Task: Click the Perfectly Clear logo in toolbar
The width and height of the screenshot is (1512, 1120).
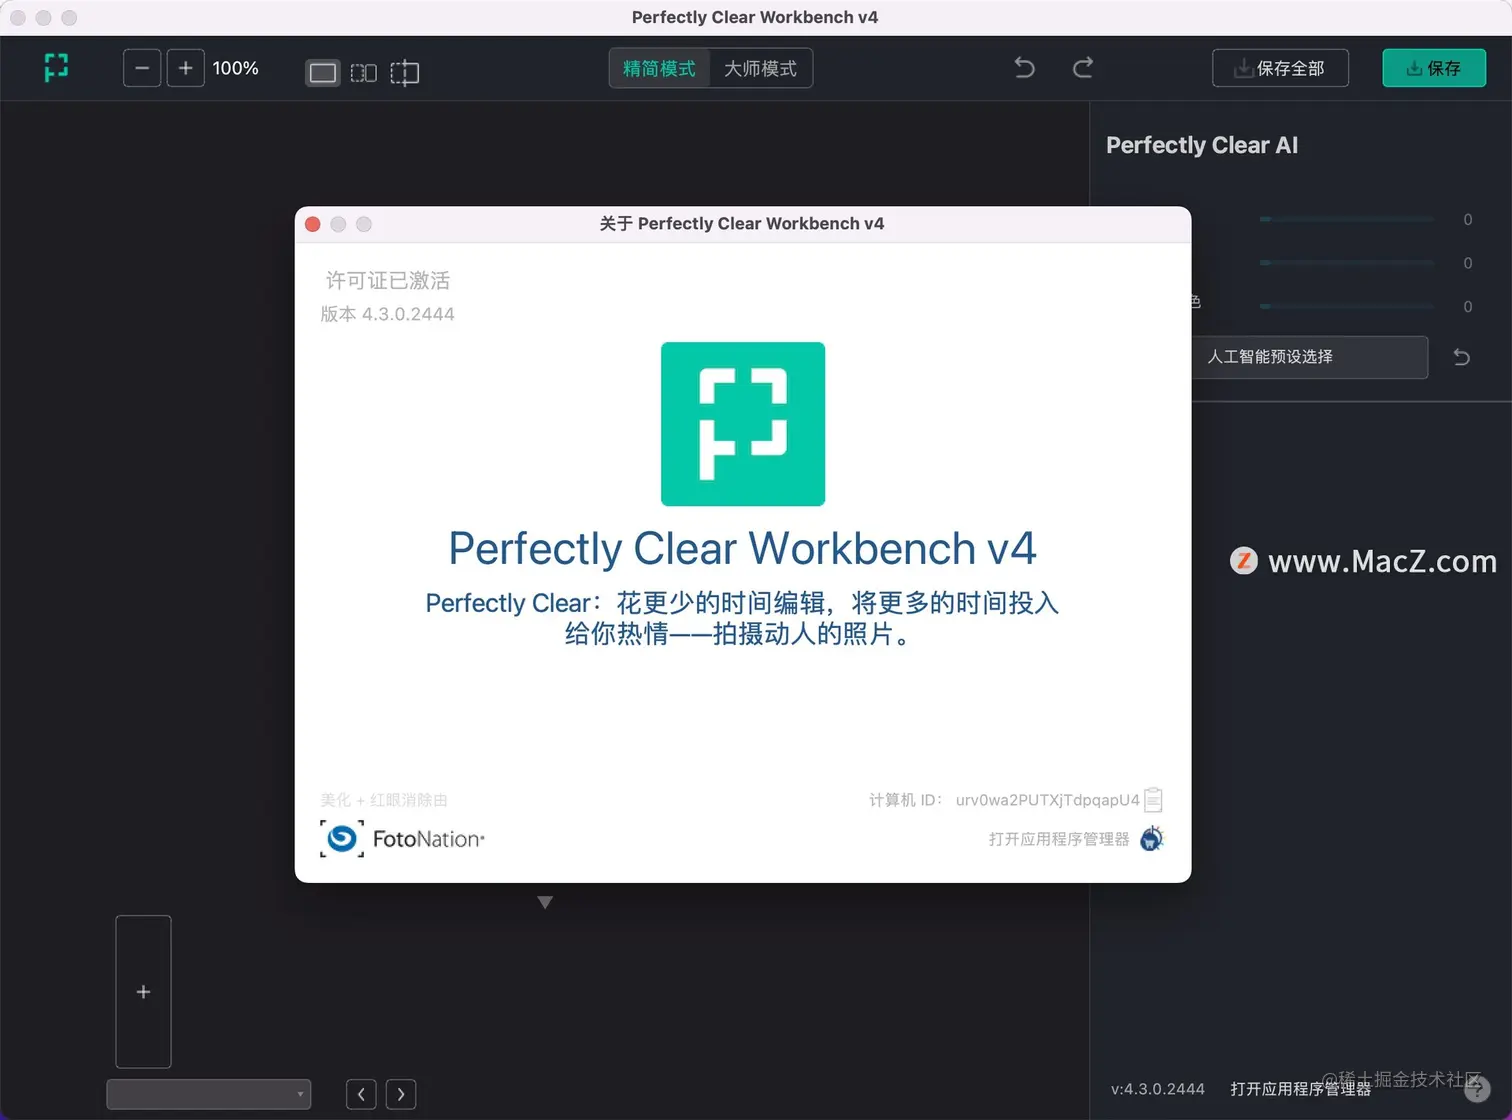Action: pos(56,68)
